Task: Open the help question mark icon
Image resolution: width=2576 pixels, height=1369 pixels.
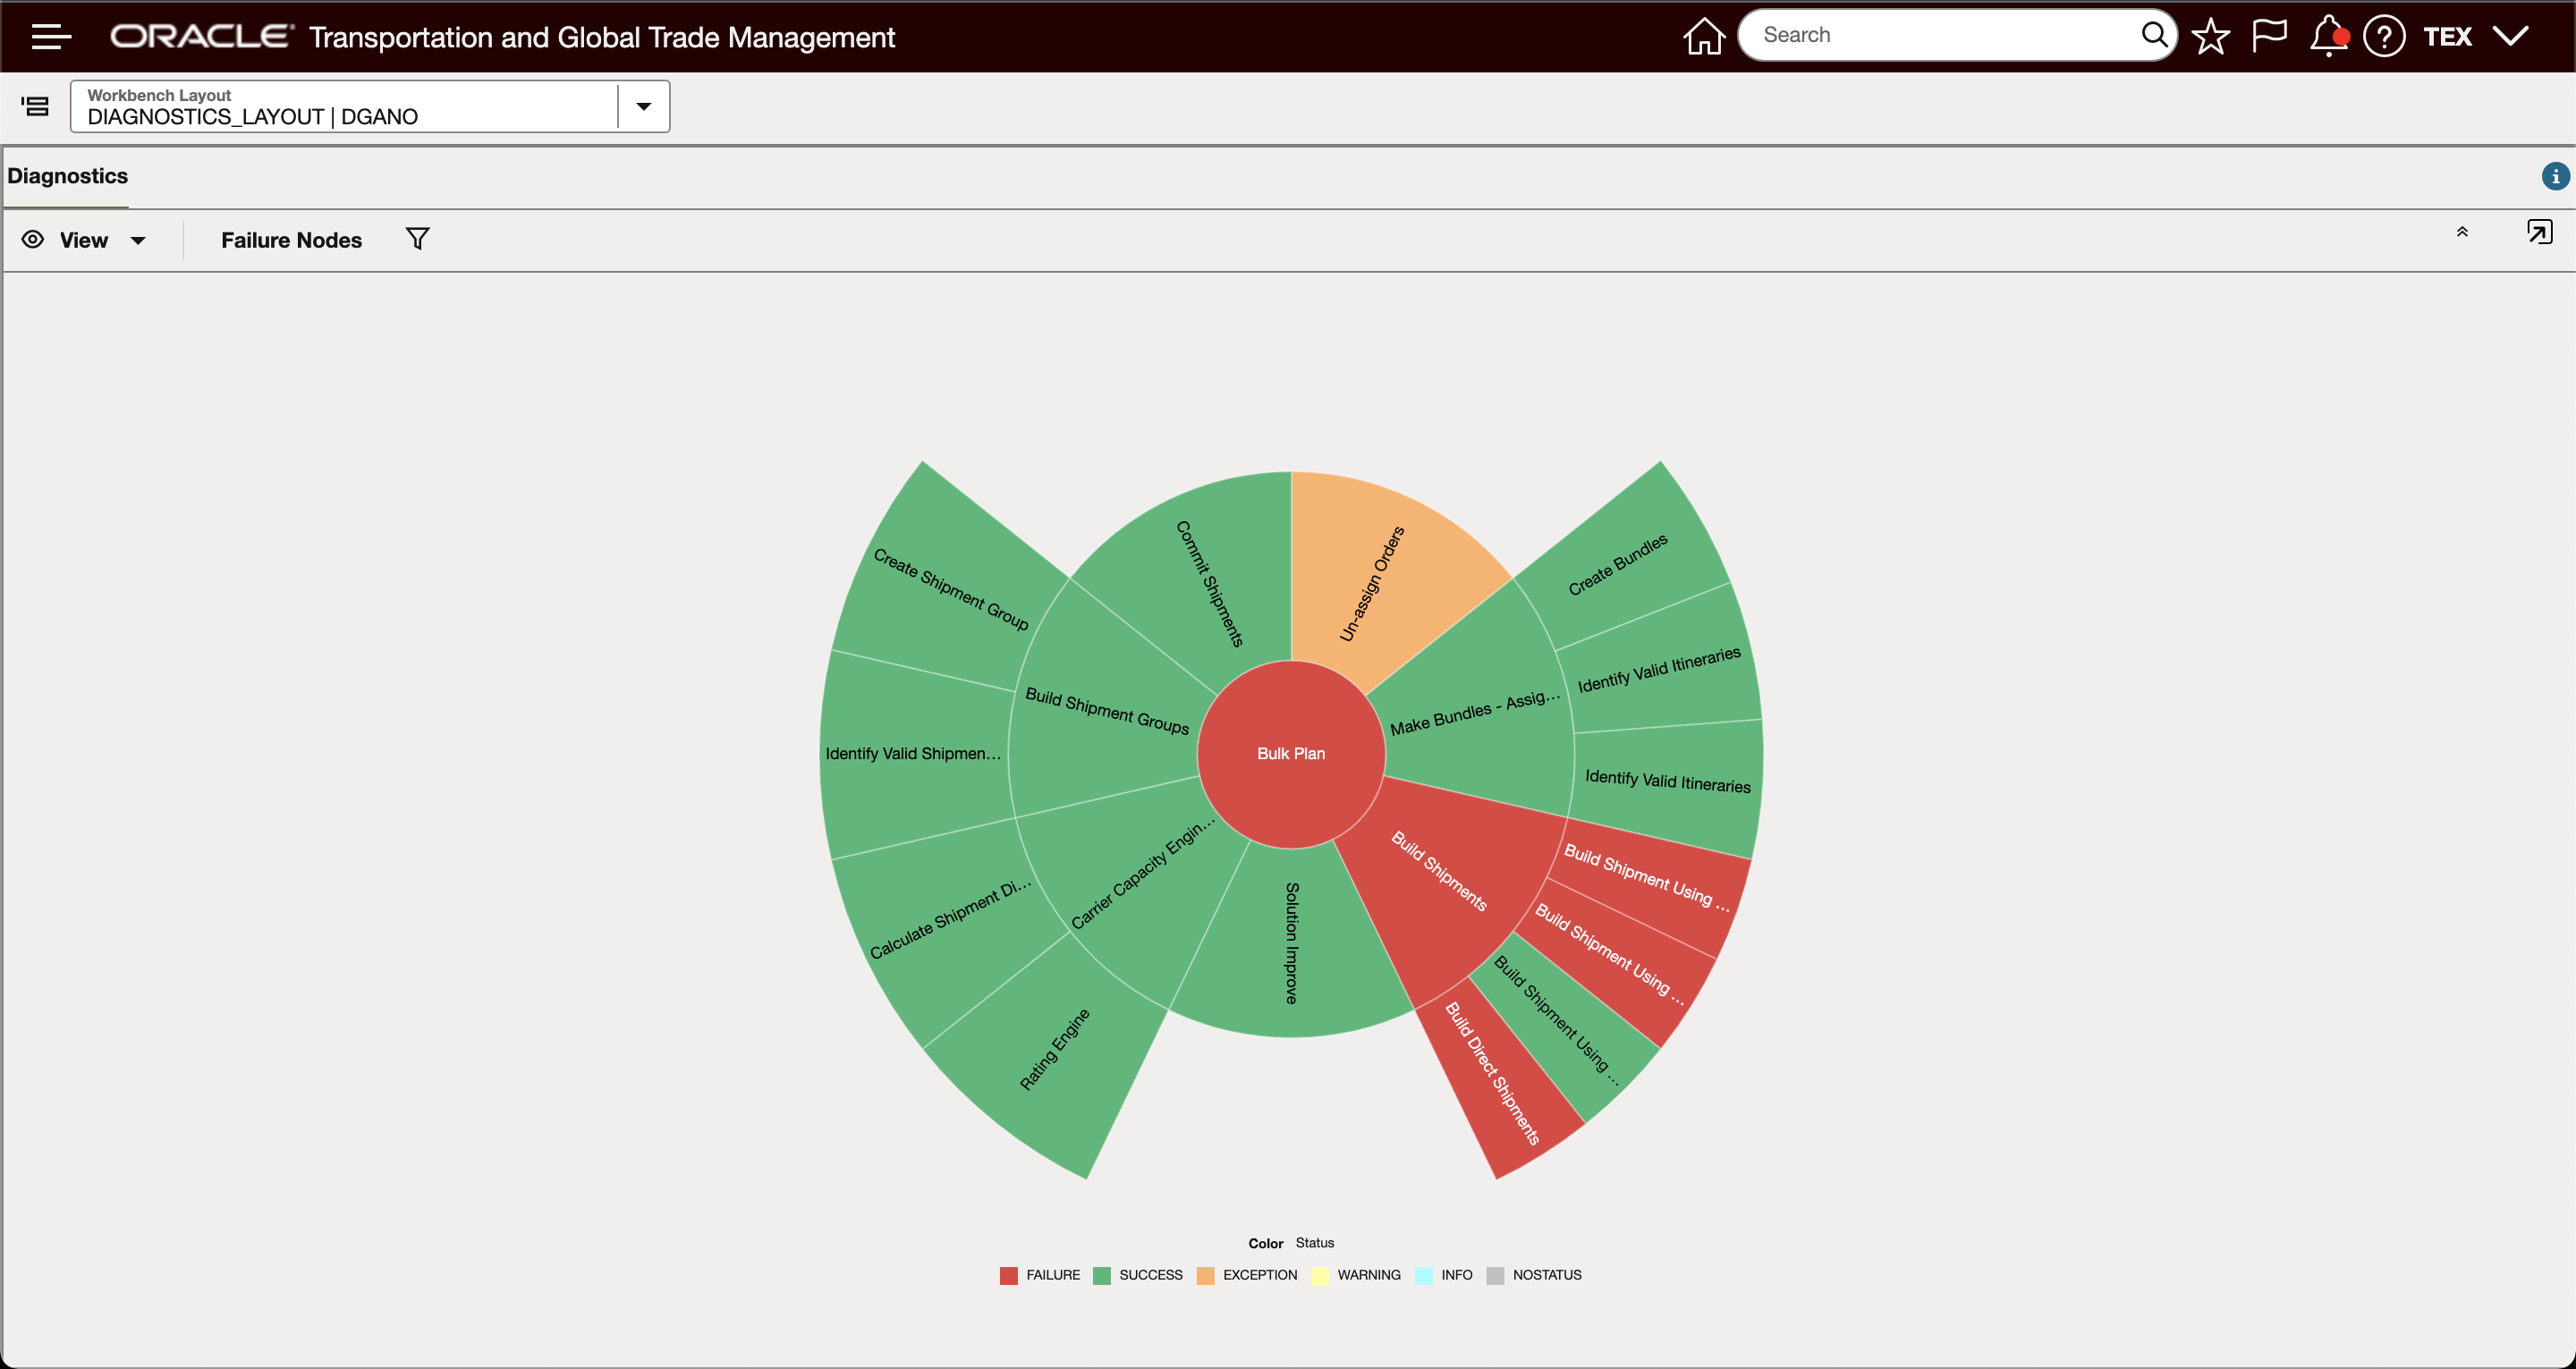Action: (2384, 37)
